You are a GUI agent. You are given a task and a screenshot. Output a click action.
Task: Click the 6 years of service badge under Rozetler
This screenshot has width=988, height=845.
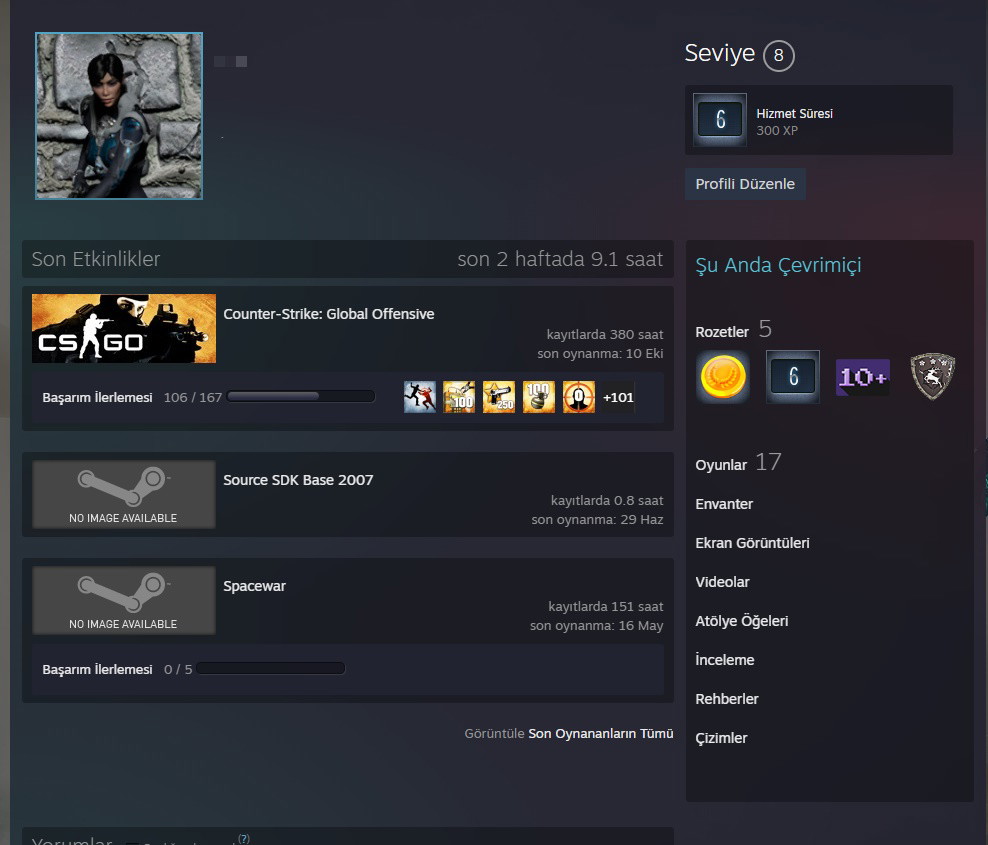793,377
